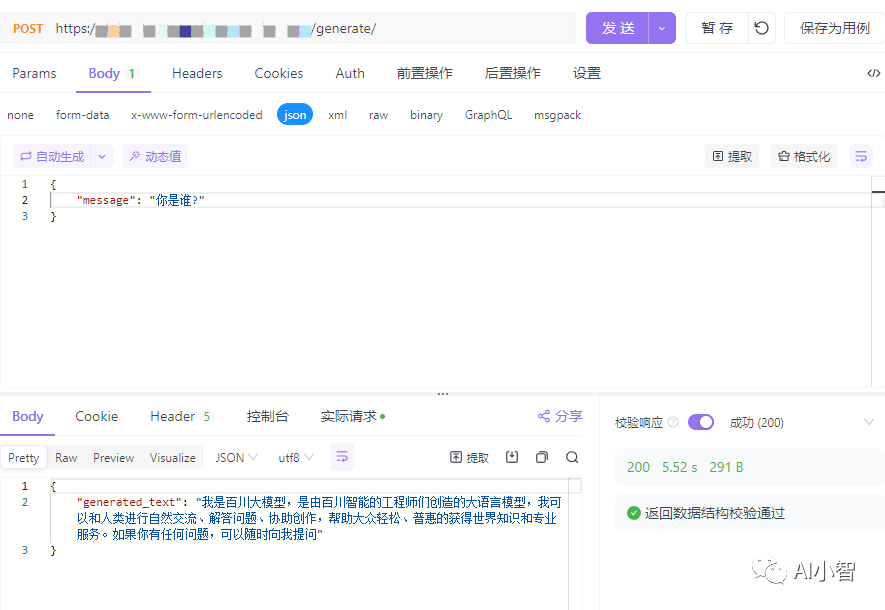Viewport: 885px width, 610px height.
Task: Open the response Header tab
Action: pyautogui.click(x=181, y=416)
